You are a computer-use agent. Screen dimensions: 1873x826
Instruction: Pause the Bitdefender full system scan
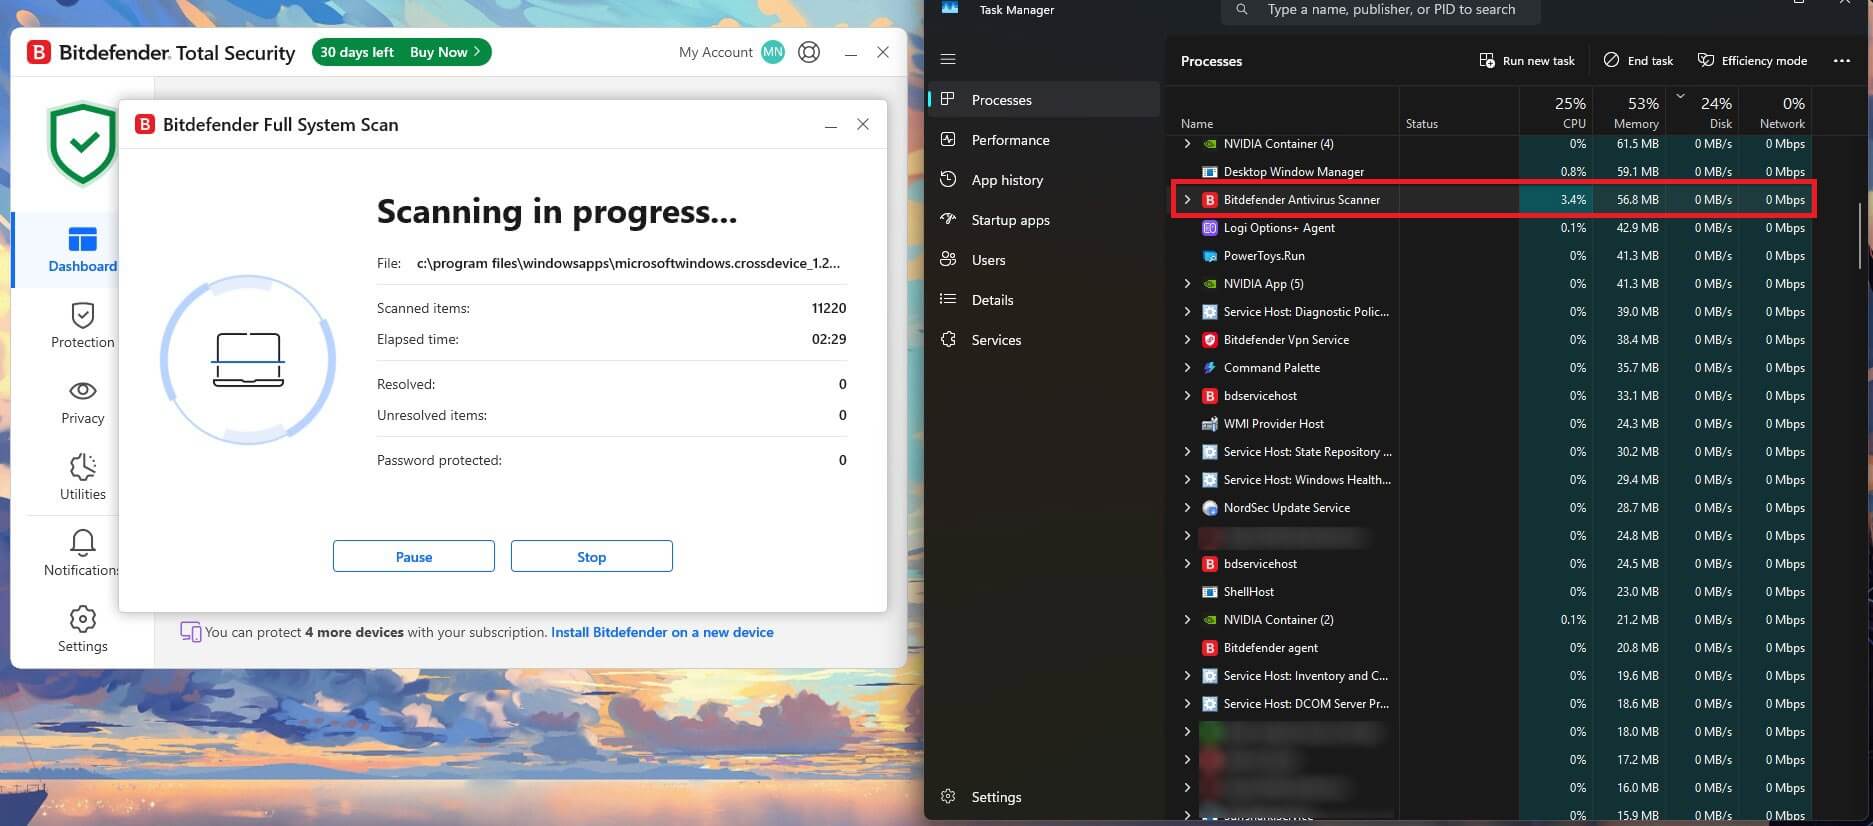coord(414,556)
